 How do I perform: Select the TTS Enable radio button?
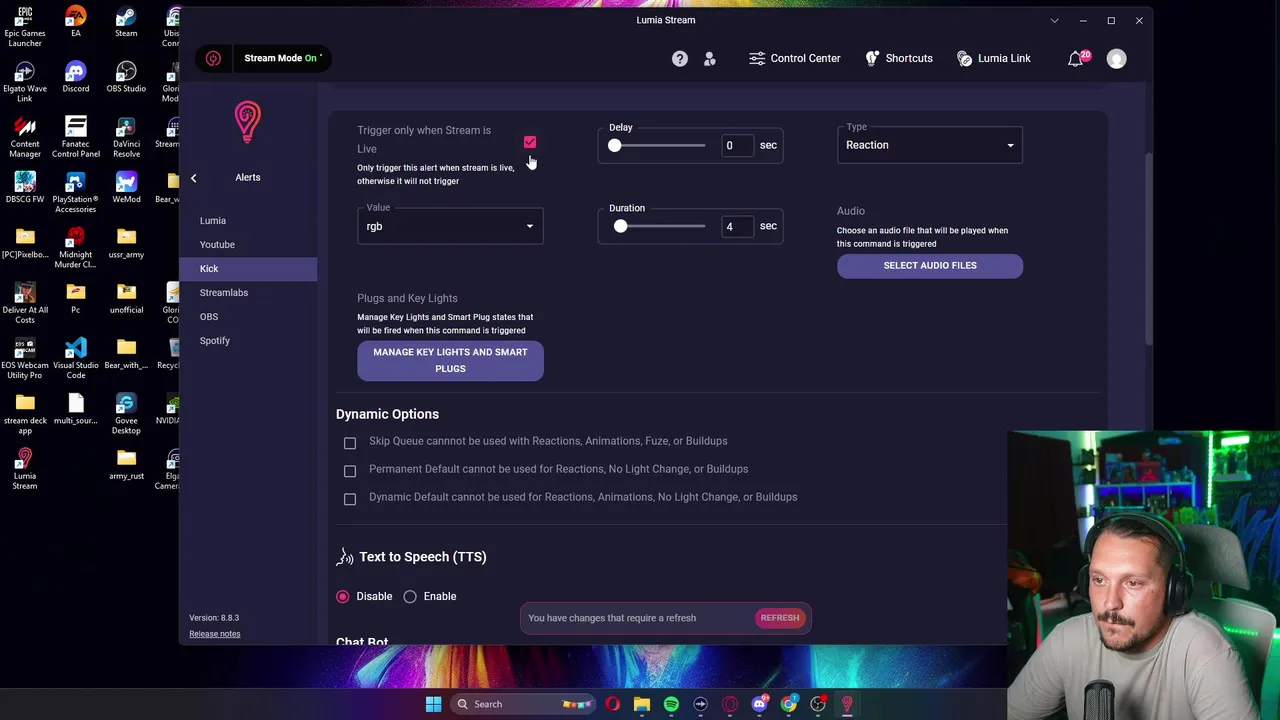pos(410,597)
